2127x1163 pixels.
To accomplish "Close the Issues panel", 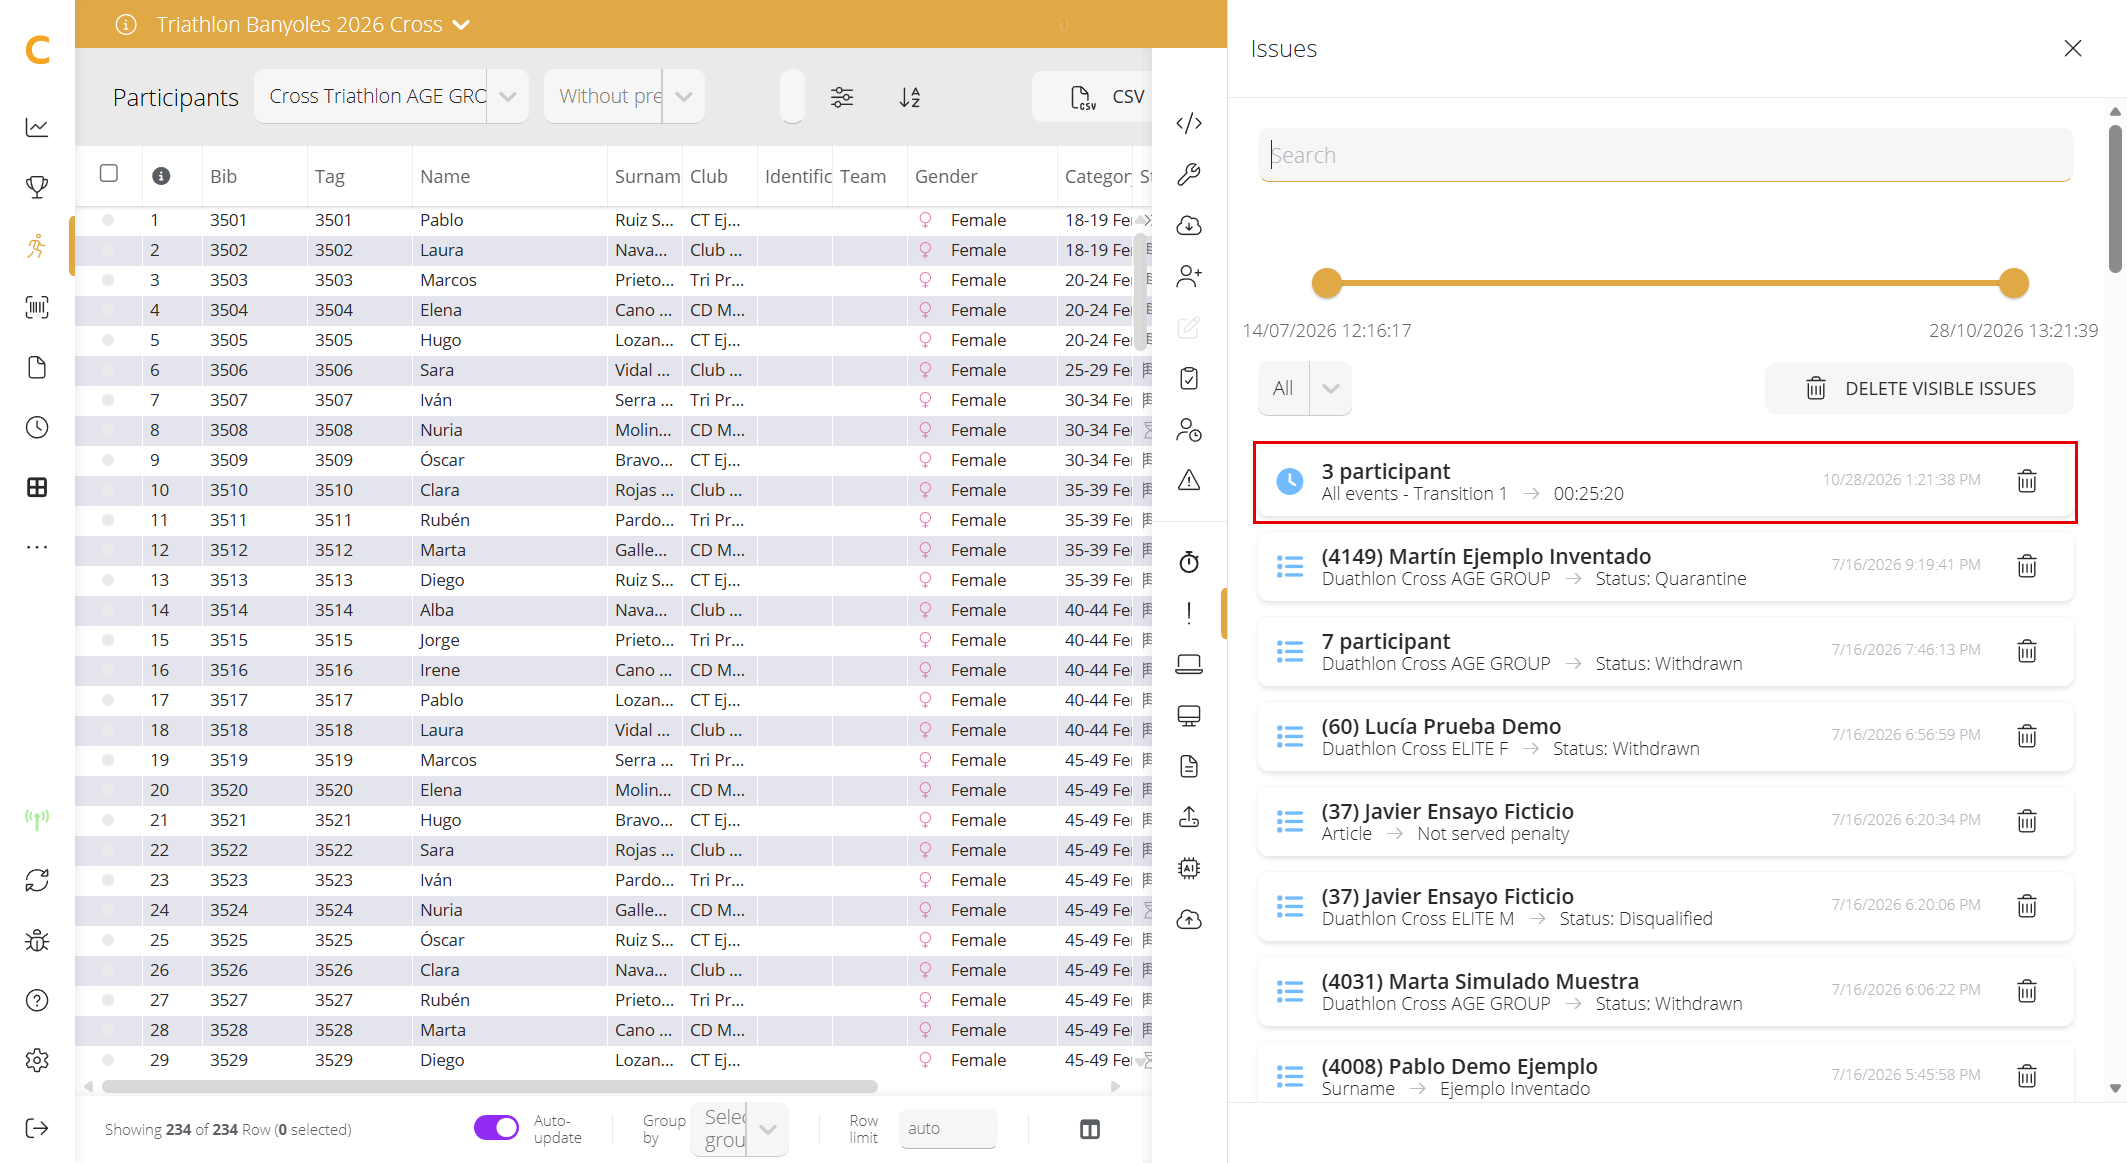I will pos(2072,48).
